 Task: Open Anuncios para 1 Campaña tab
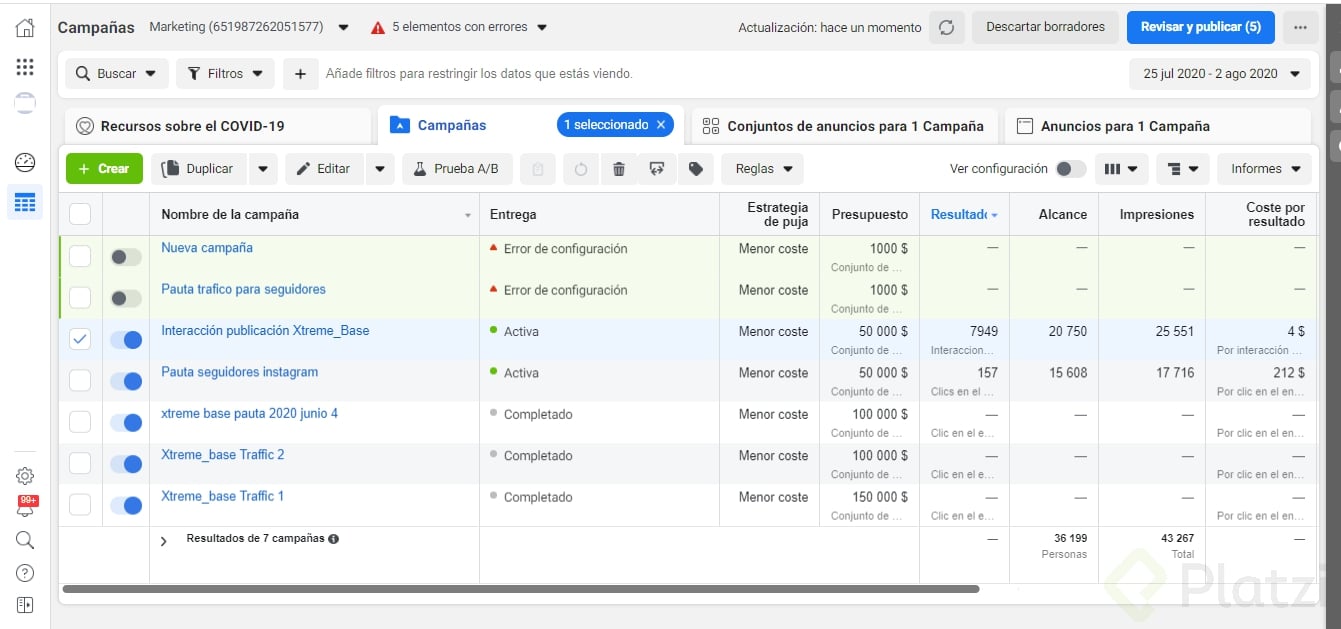coord(1157,126)
